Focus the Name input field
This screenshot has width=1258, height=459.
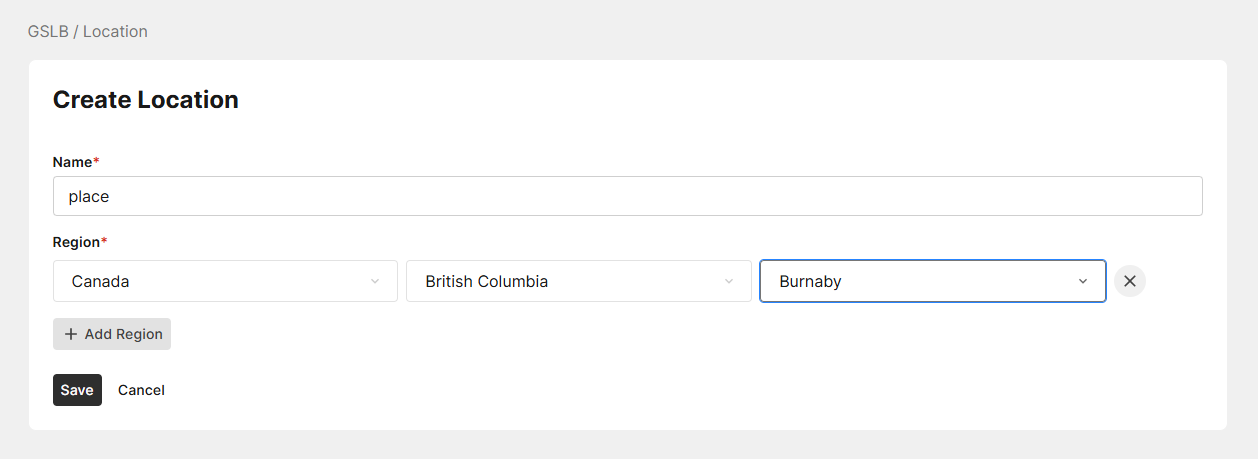[627, 196]
